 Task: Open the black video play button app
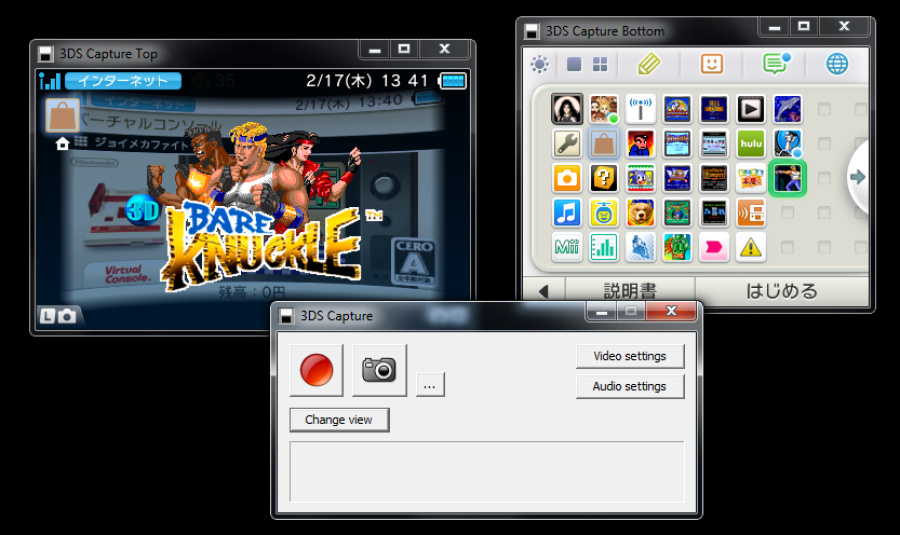pos(751,108)
